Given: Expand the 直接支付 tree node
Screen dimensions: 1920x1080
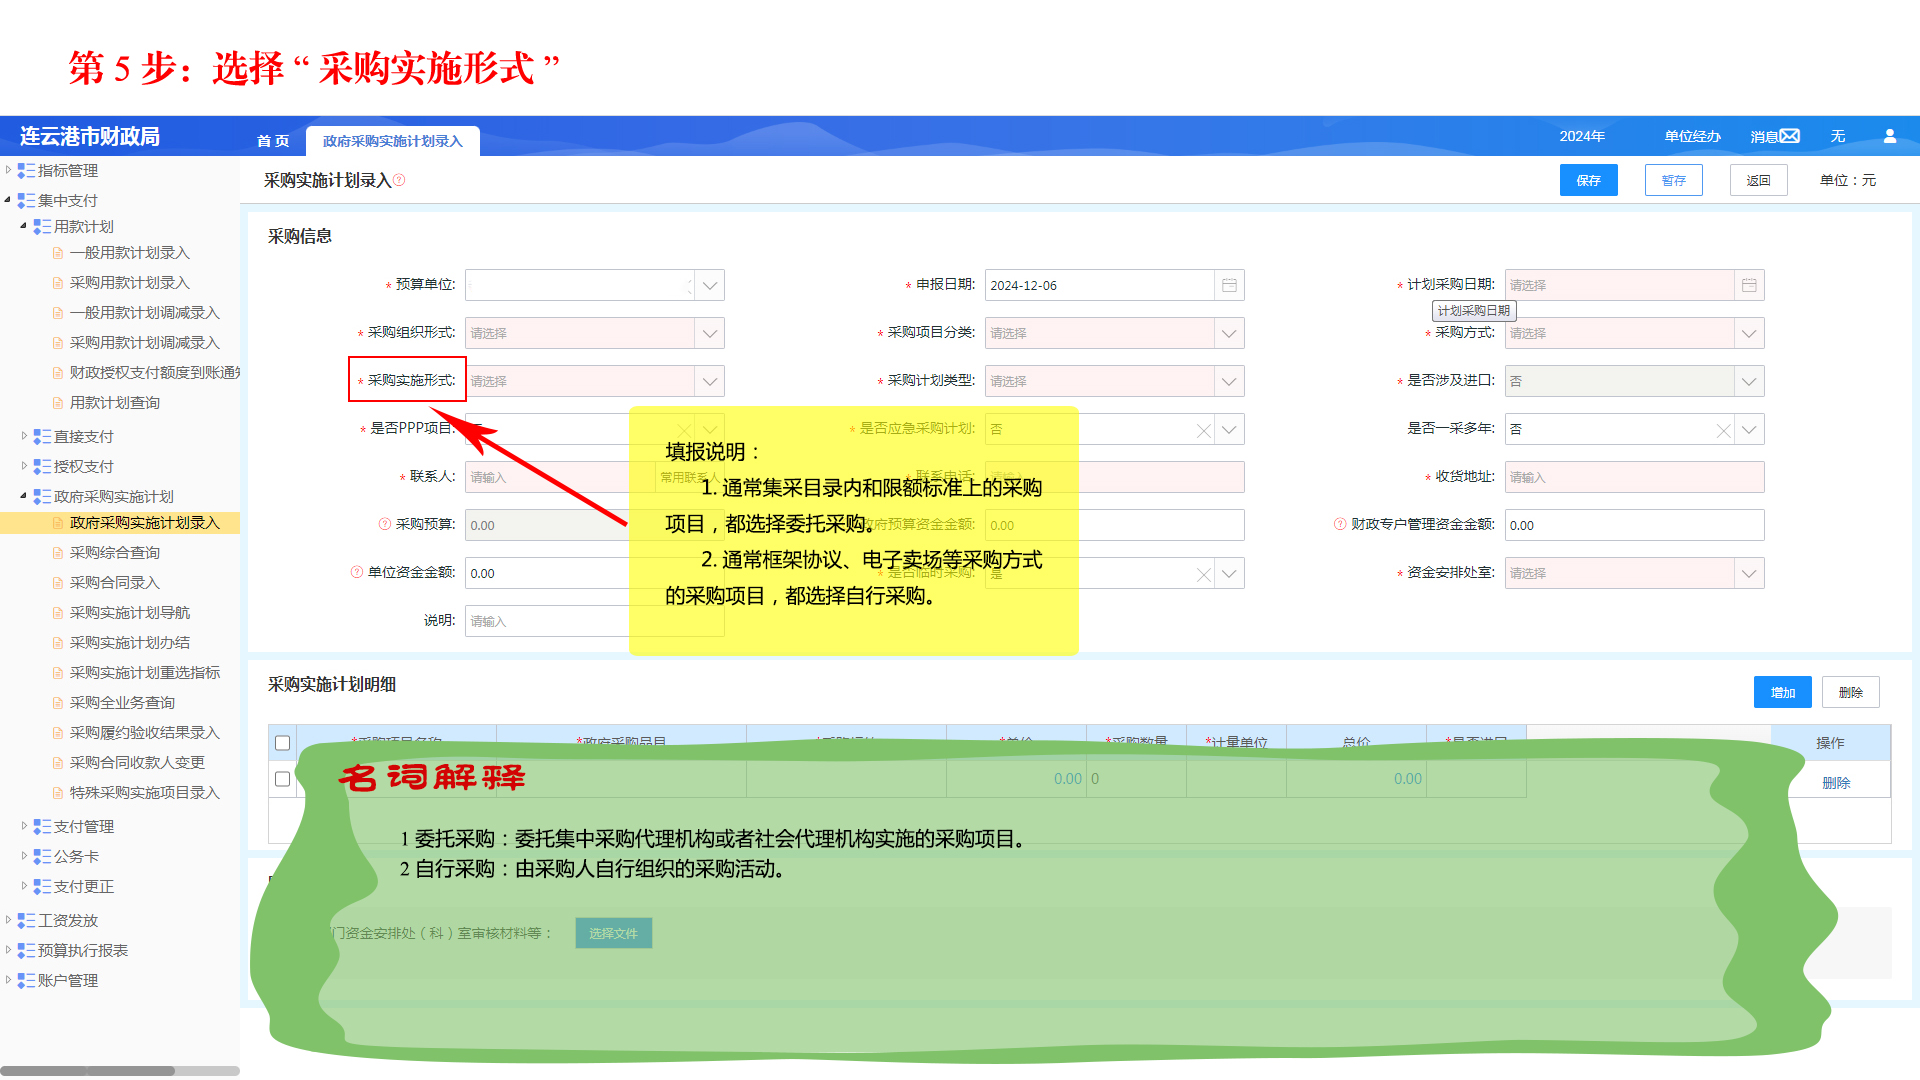Looking at the screenshot, I should click(x=24, y=436).
